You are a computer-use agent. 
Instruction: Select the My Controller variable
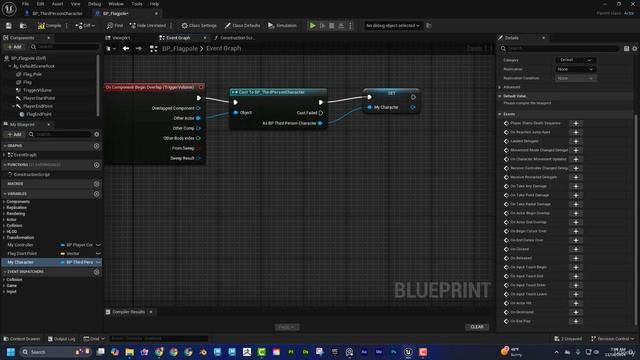point(20,245)
